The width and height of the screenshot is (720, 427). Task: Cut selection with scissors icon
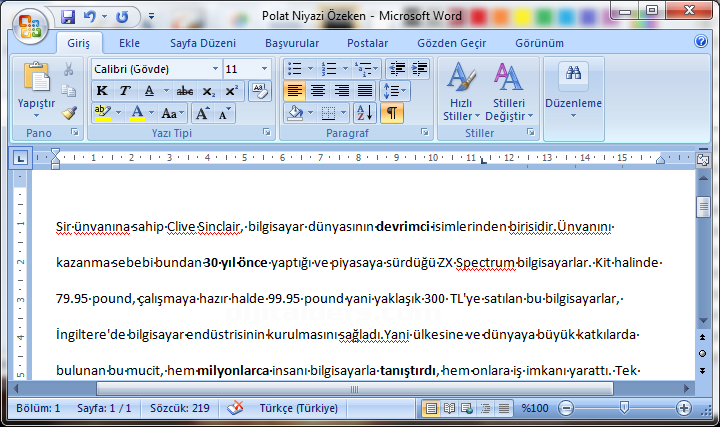coord(69,69)
